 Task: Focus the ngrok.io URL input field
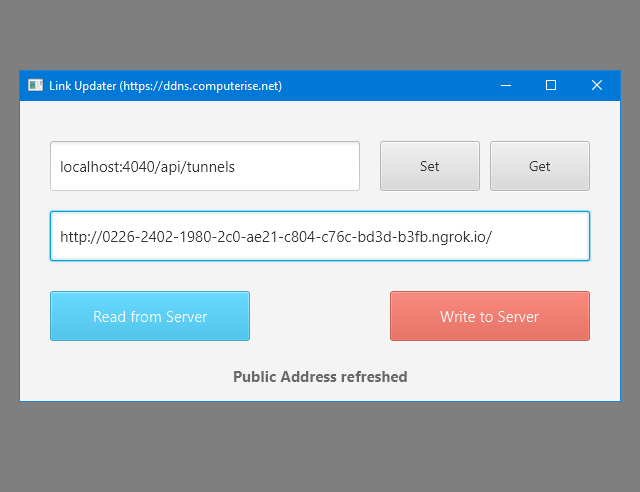coord(320,236)
